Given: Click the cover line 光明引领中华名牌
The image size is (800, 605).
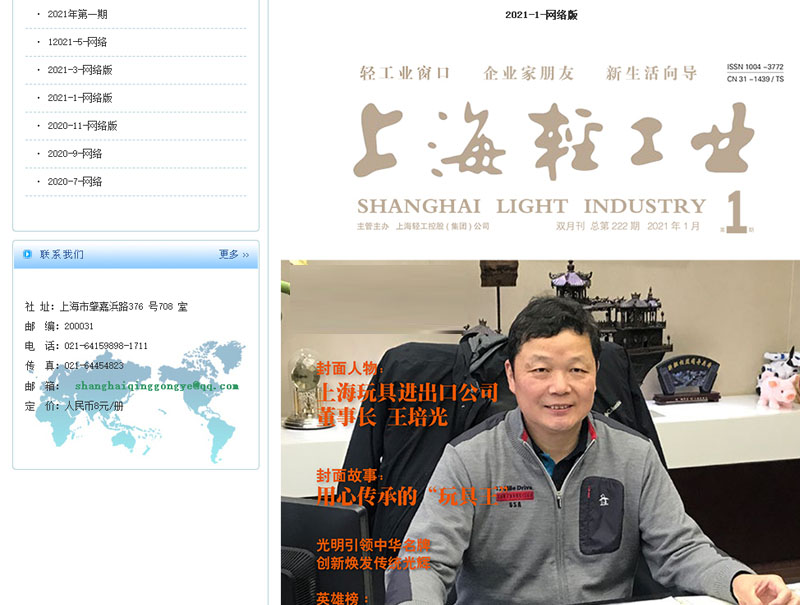Looking at the screenshot, I should 373,545.
